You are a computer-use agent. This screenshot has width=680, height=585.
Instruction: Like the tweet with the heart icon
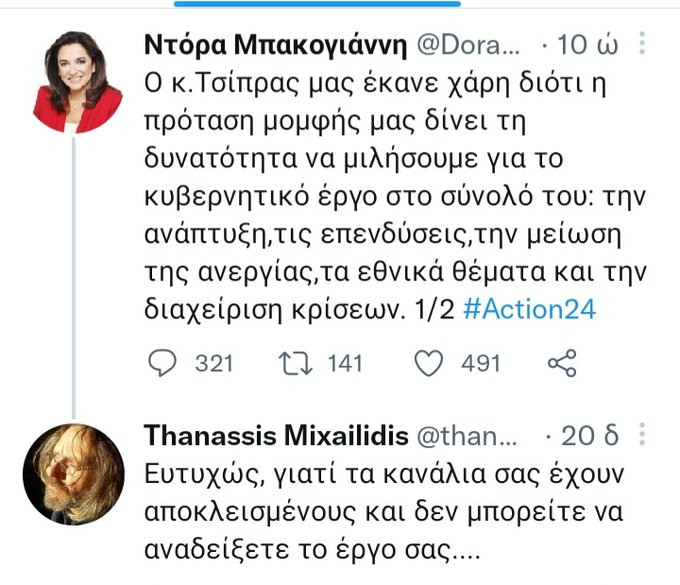[x=428, y=363]
